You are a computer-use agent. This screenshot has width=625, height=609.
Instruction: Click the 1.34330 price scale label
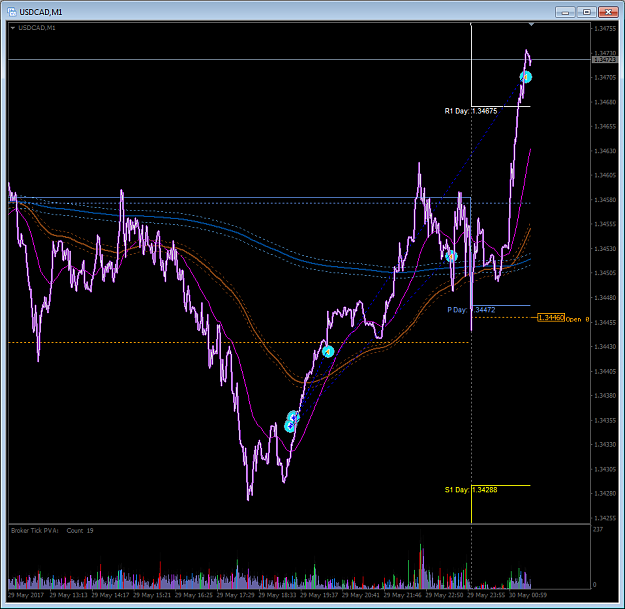pyautogui.click(x=605, y=444)
